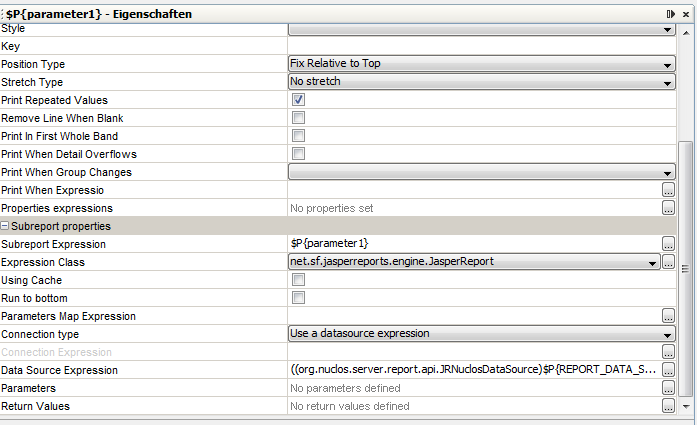This screenshot has height=425, width=697.
Task: Enable the Remove Line When Blank checkbox
Action: click(298, 118)
